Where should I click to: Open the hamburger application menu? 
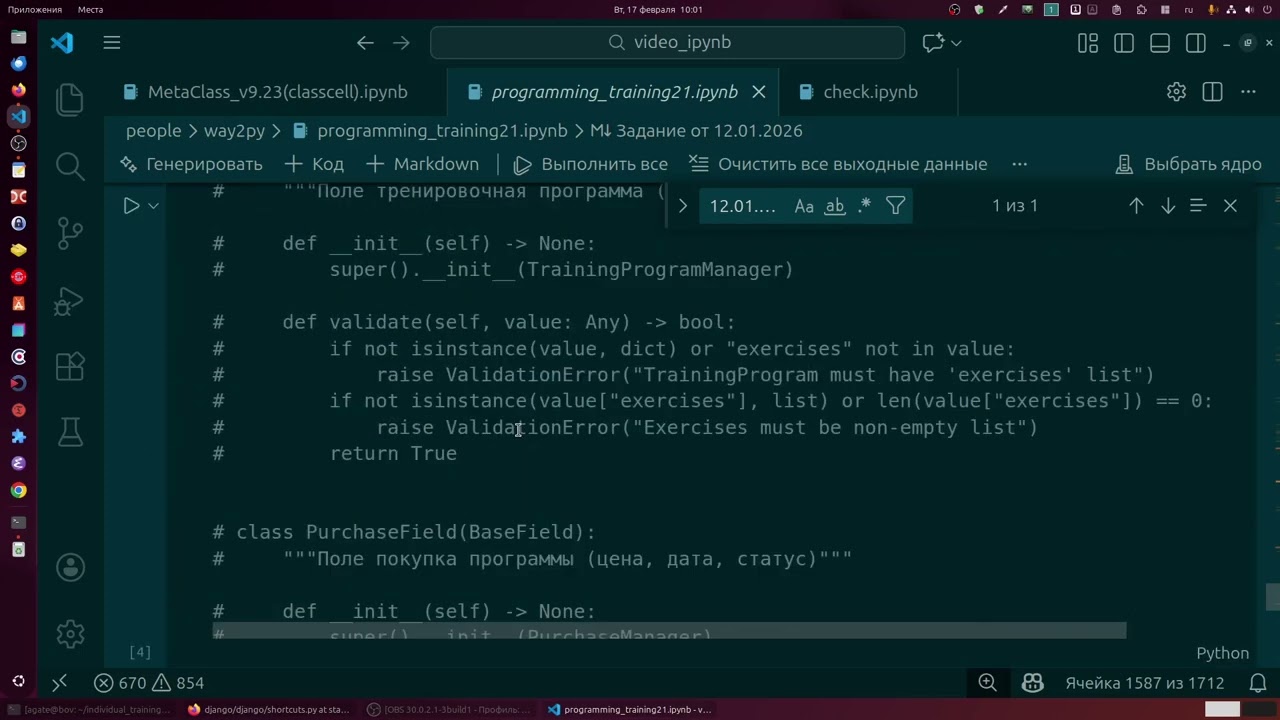pyautogui.click(x=112, y=42)
